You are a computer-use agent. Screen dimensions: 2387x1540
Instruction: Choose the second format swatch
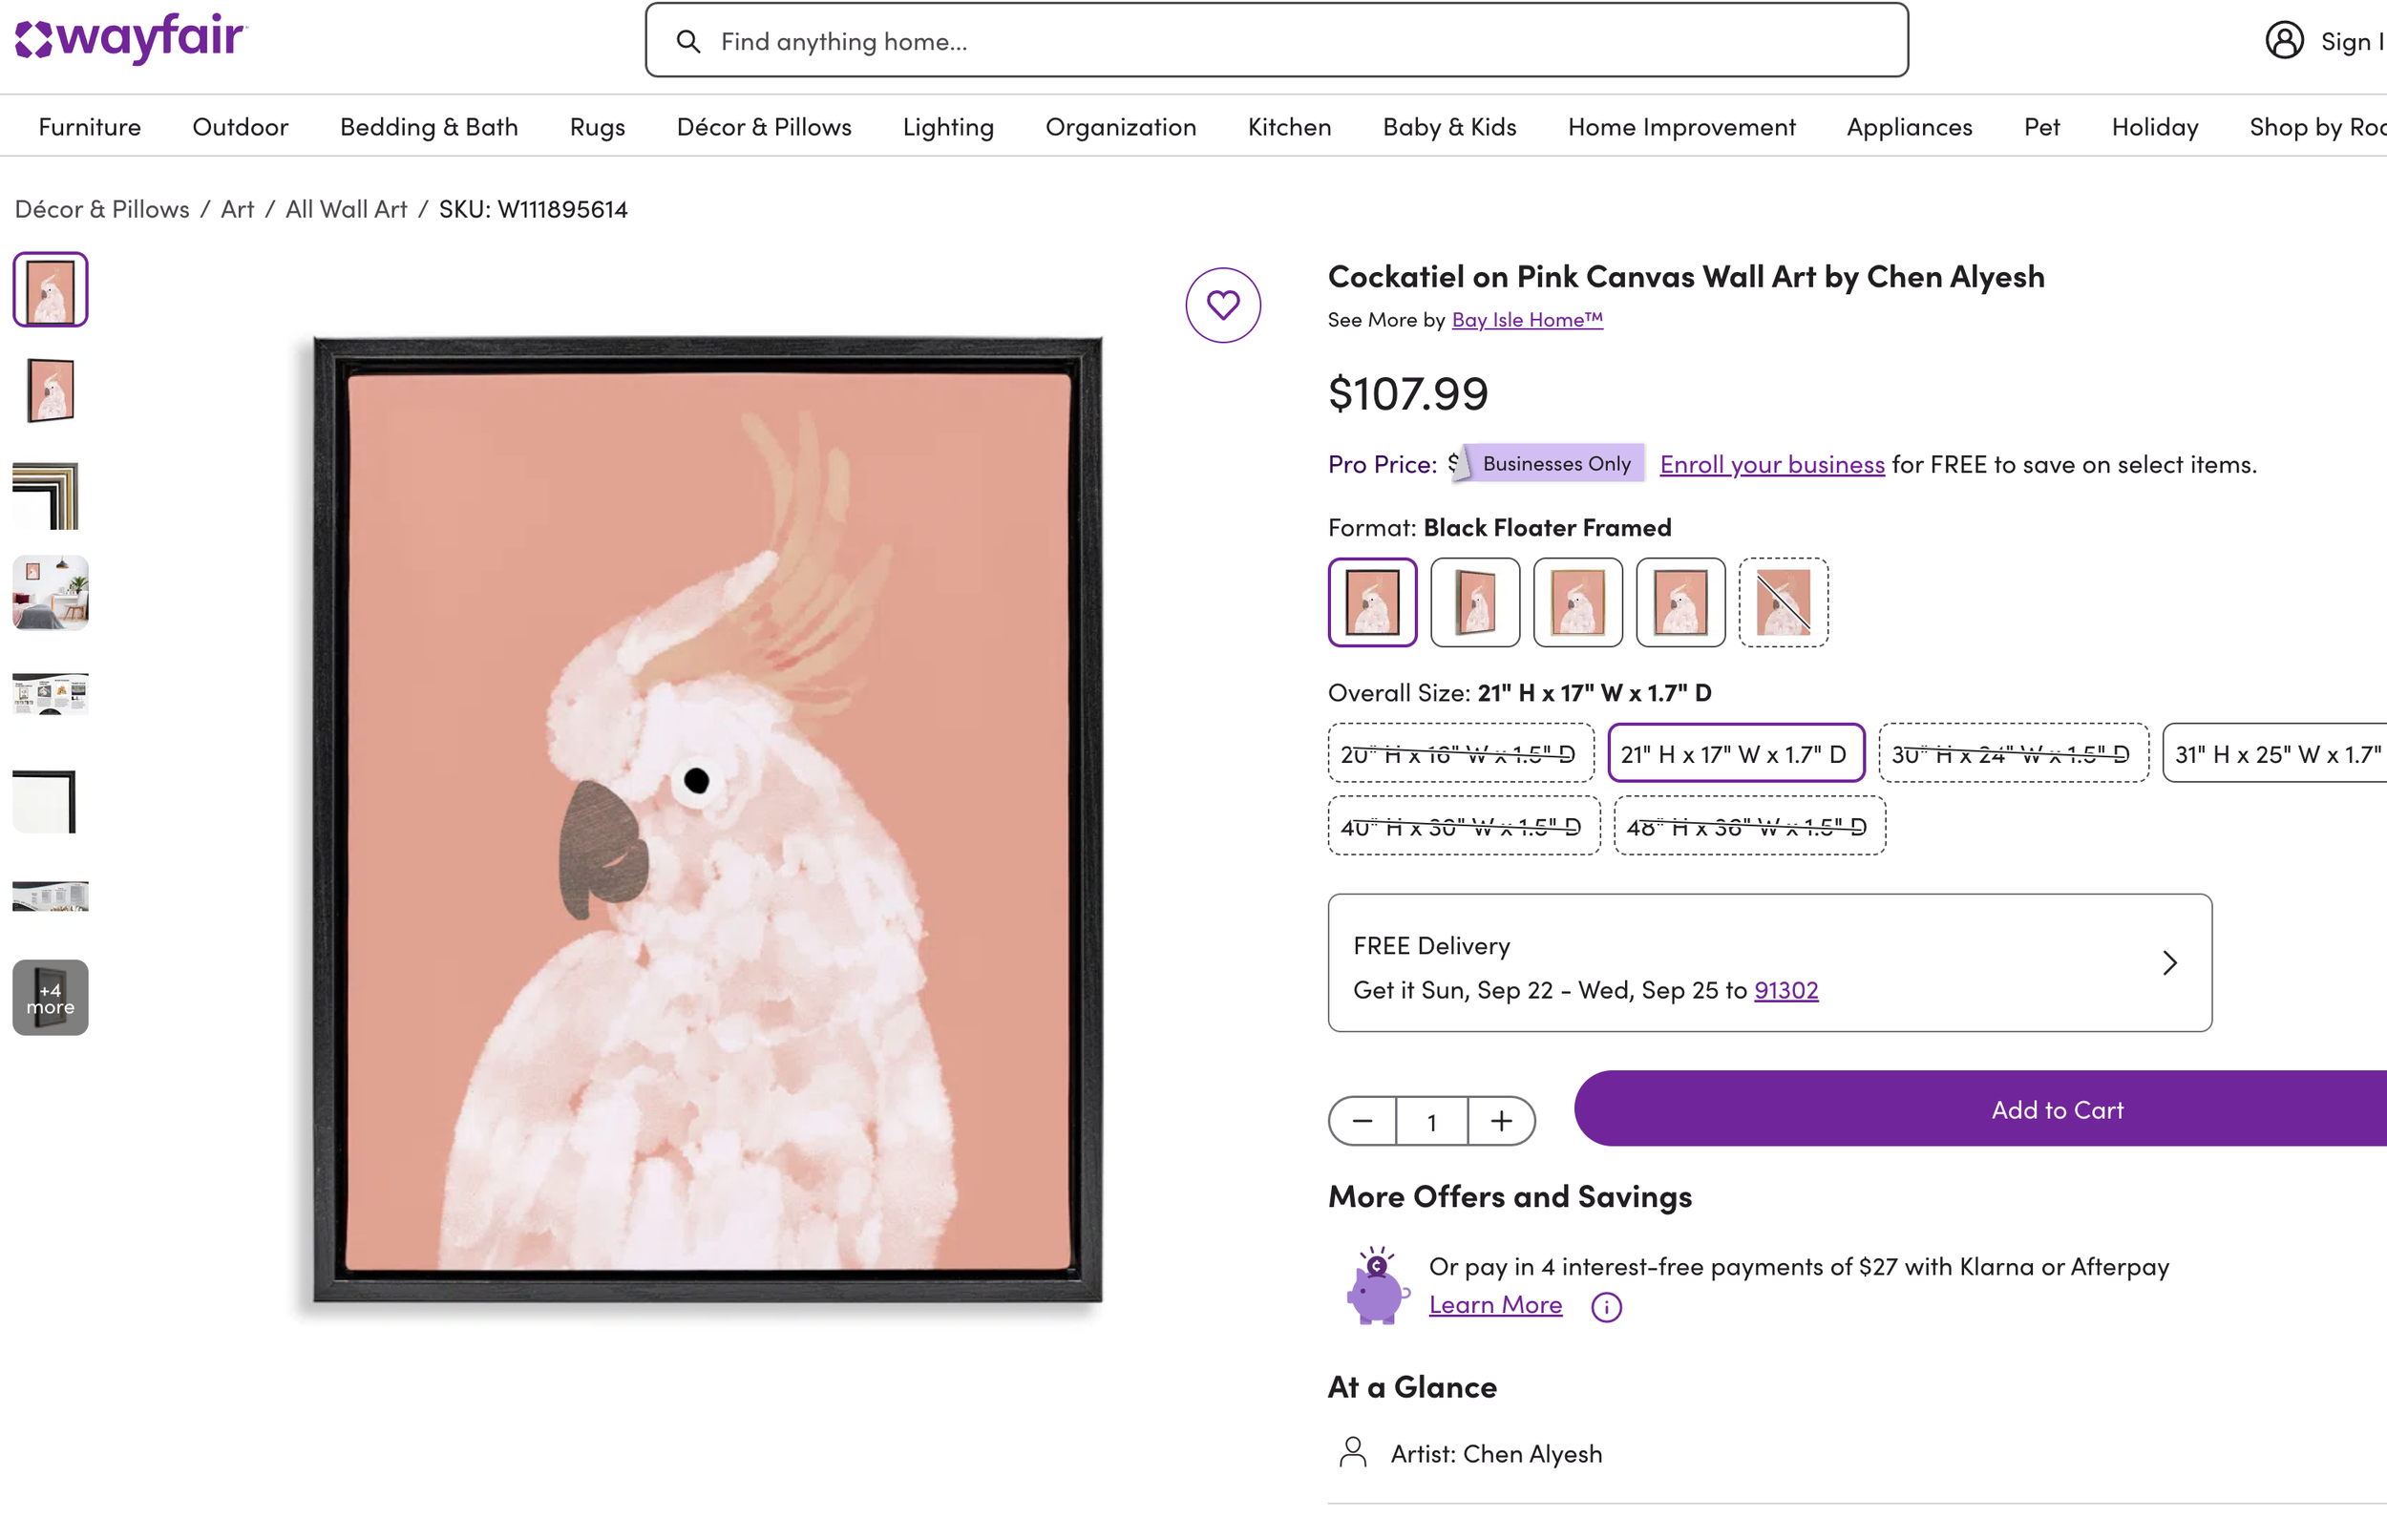click(x=1475, y=602)
